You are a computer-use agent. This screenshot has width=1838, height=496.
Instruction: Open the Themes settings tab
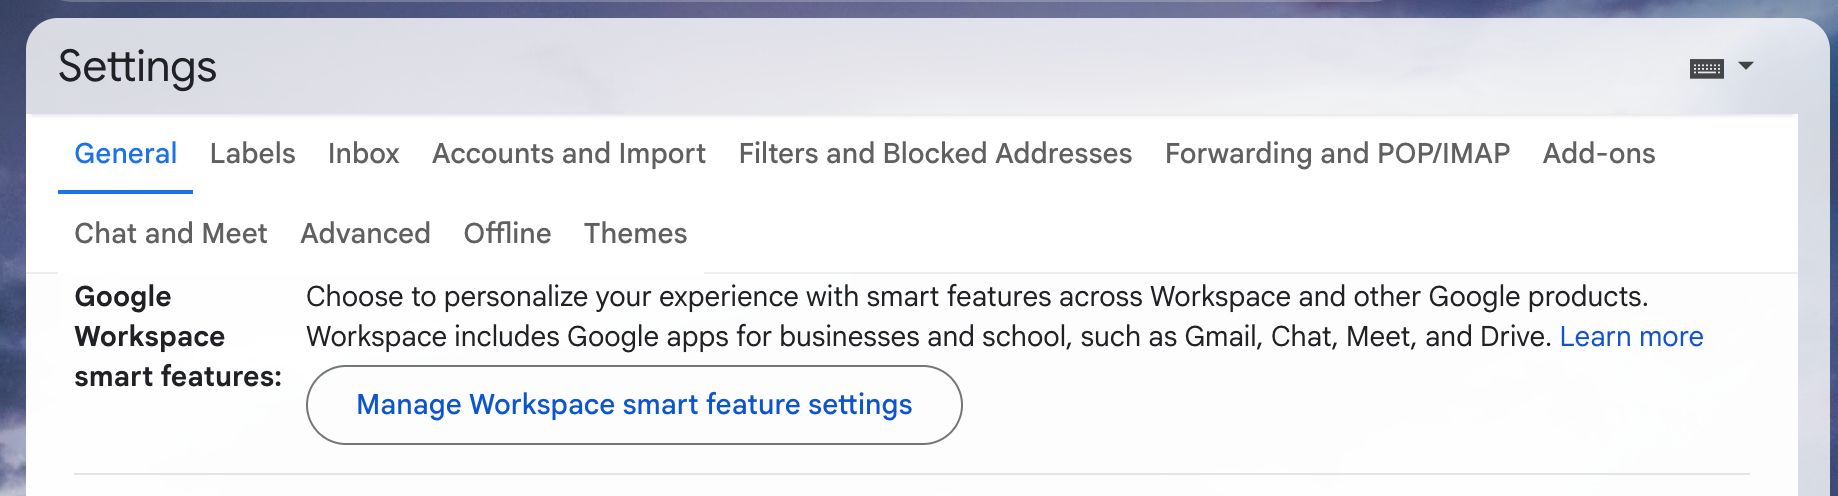tap(635, 233)
